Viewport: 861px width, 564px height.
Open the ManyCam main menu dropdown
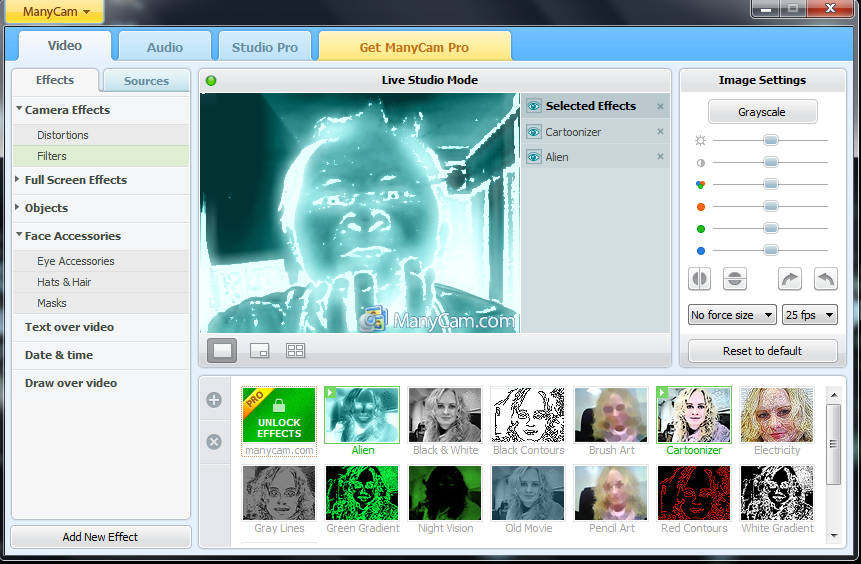pos(55,11)
